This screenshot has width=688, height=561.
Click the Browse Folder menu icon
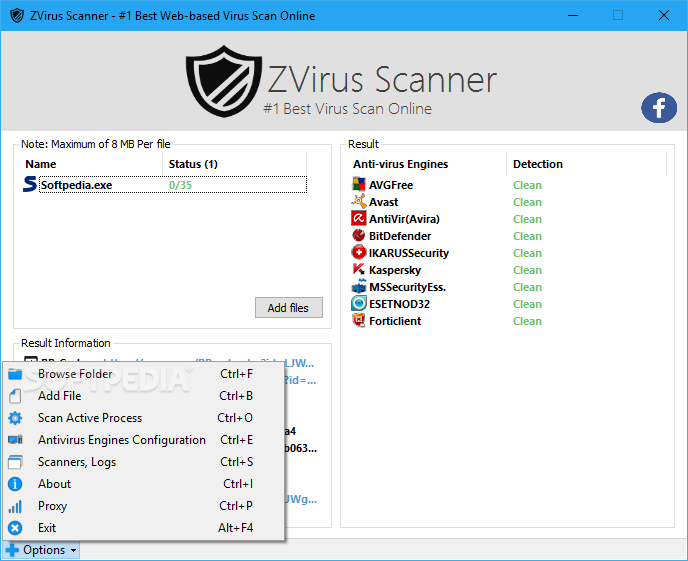[15, 374]
